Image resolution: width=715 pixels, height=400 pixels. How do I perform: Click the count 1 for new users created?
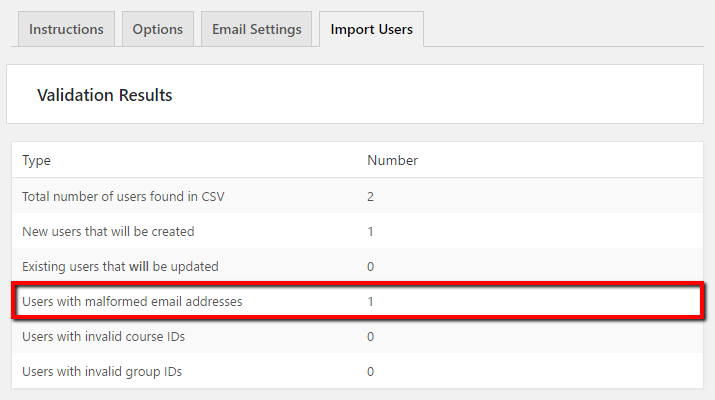[371, 231]
